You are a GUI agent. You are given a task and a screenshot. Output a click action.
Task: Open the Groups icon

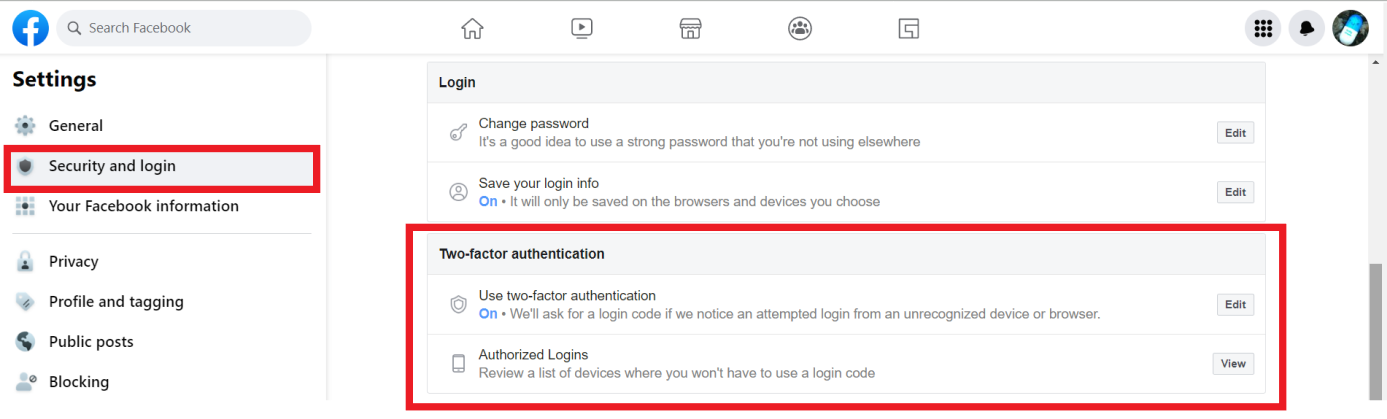(x=800, y=28)
